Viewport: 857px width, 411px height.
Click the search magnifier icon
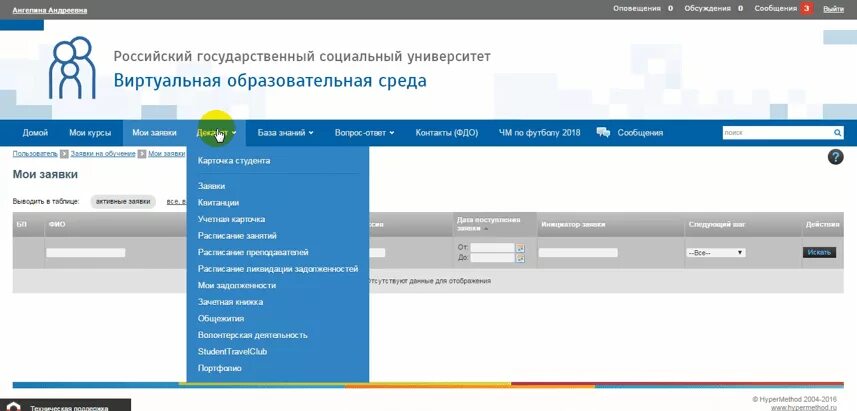coord(837,133)
